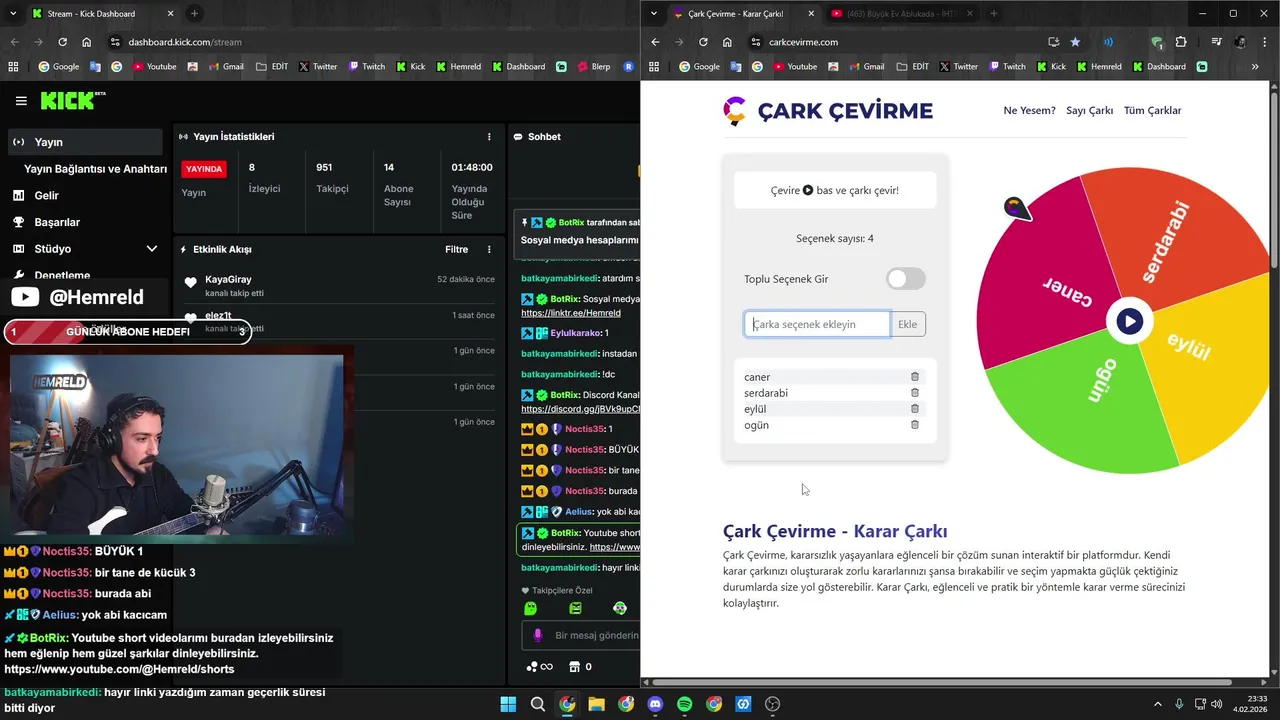Image resolution: width=1280 pixels, height=720 pixels.
Task: Open Etkinlik Akışı three-dot menu
Action: click(x=489, y=250)
